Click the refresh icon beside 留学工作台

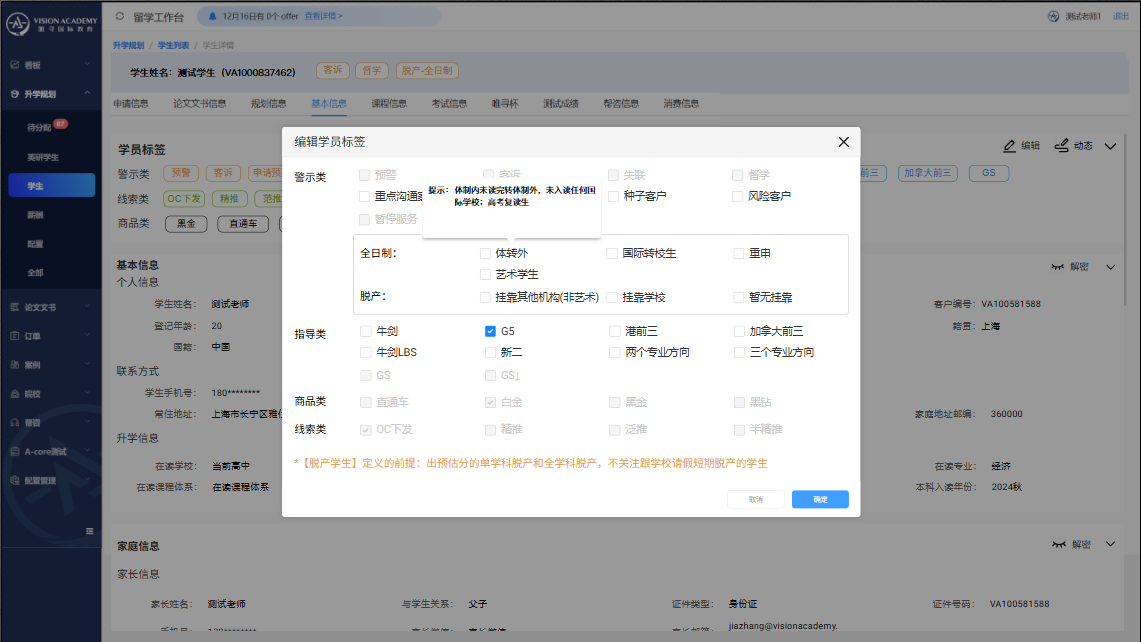point(120,16)
